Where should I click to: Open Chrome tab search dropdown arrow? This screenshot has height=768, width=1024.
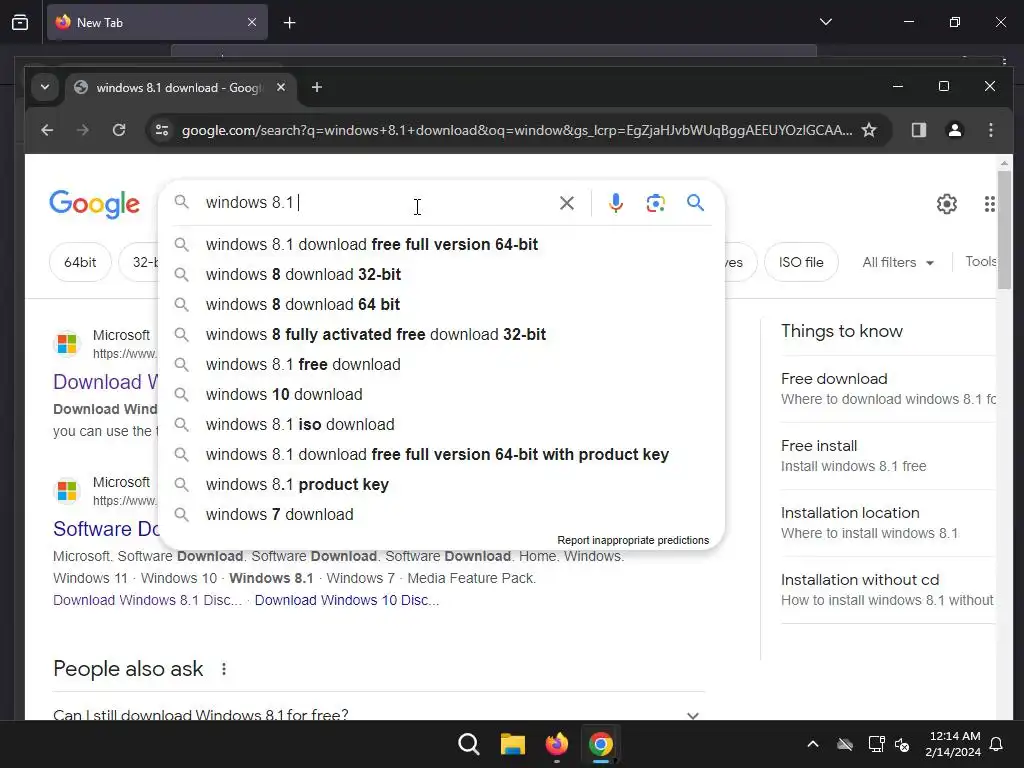(44, 87)
